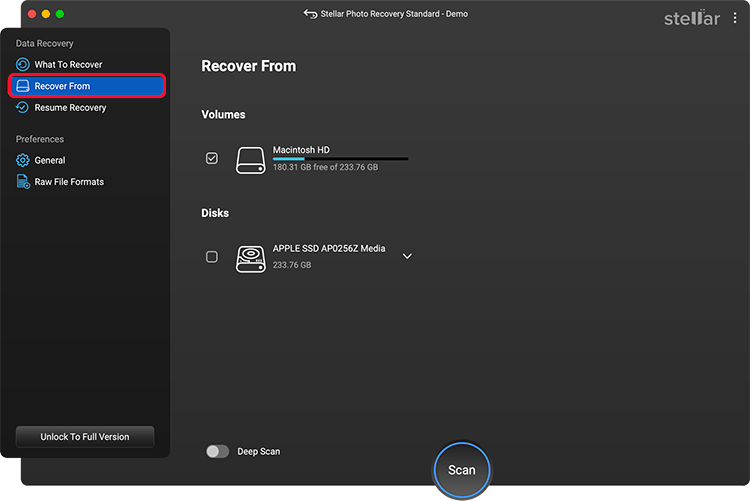Click the APPLE SSD AP0256Z Media label
The height and width of the screenshot is (501, 750).
(x=329, y=248)
